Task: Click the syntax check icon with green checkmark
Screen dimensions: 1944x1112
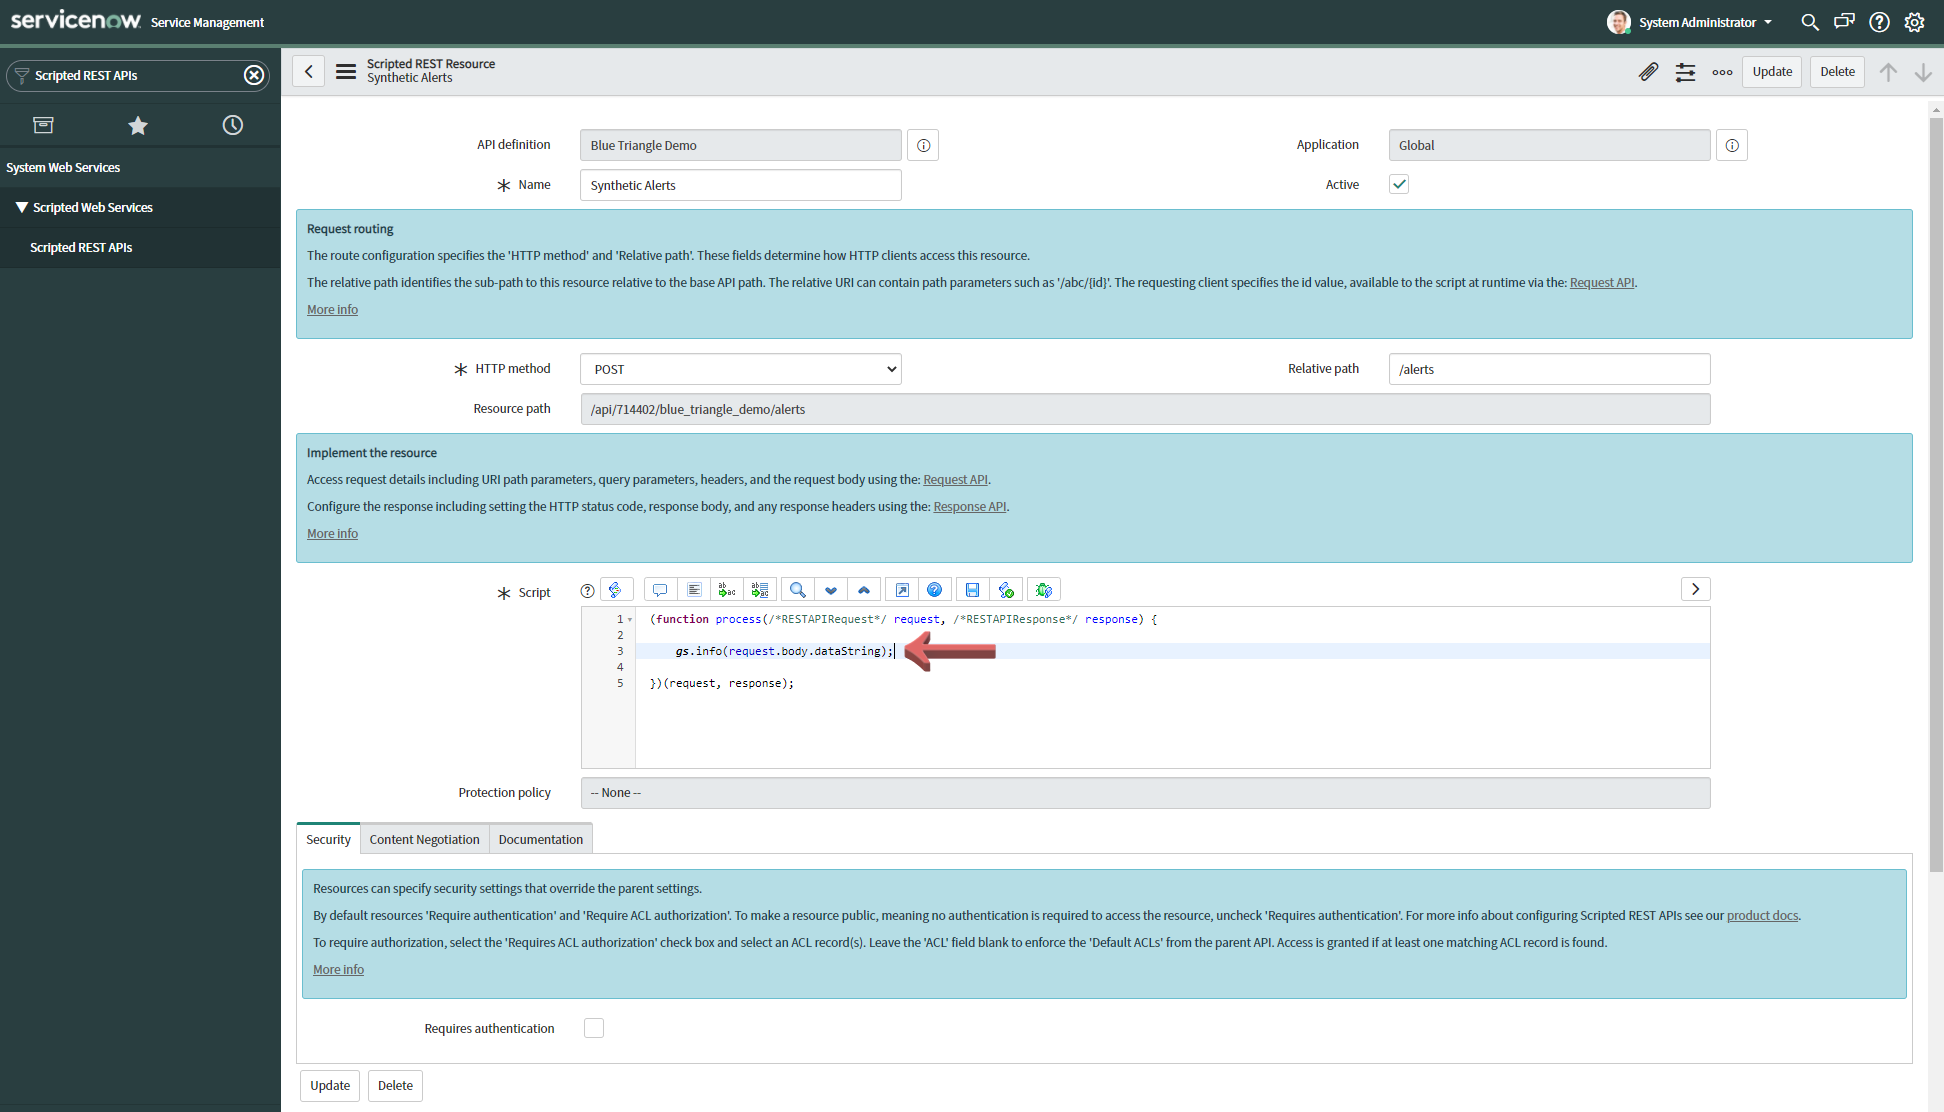Action: (1006, 590)
